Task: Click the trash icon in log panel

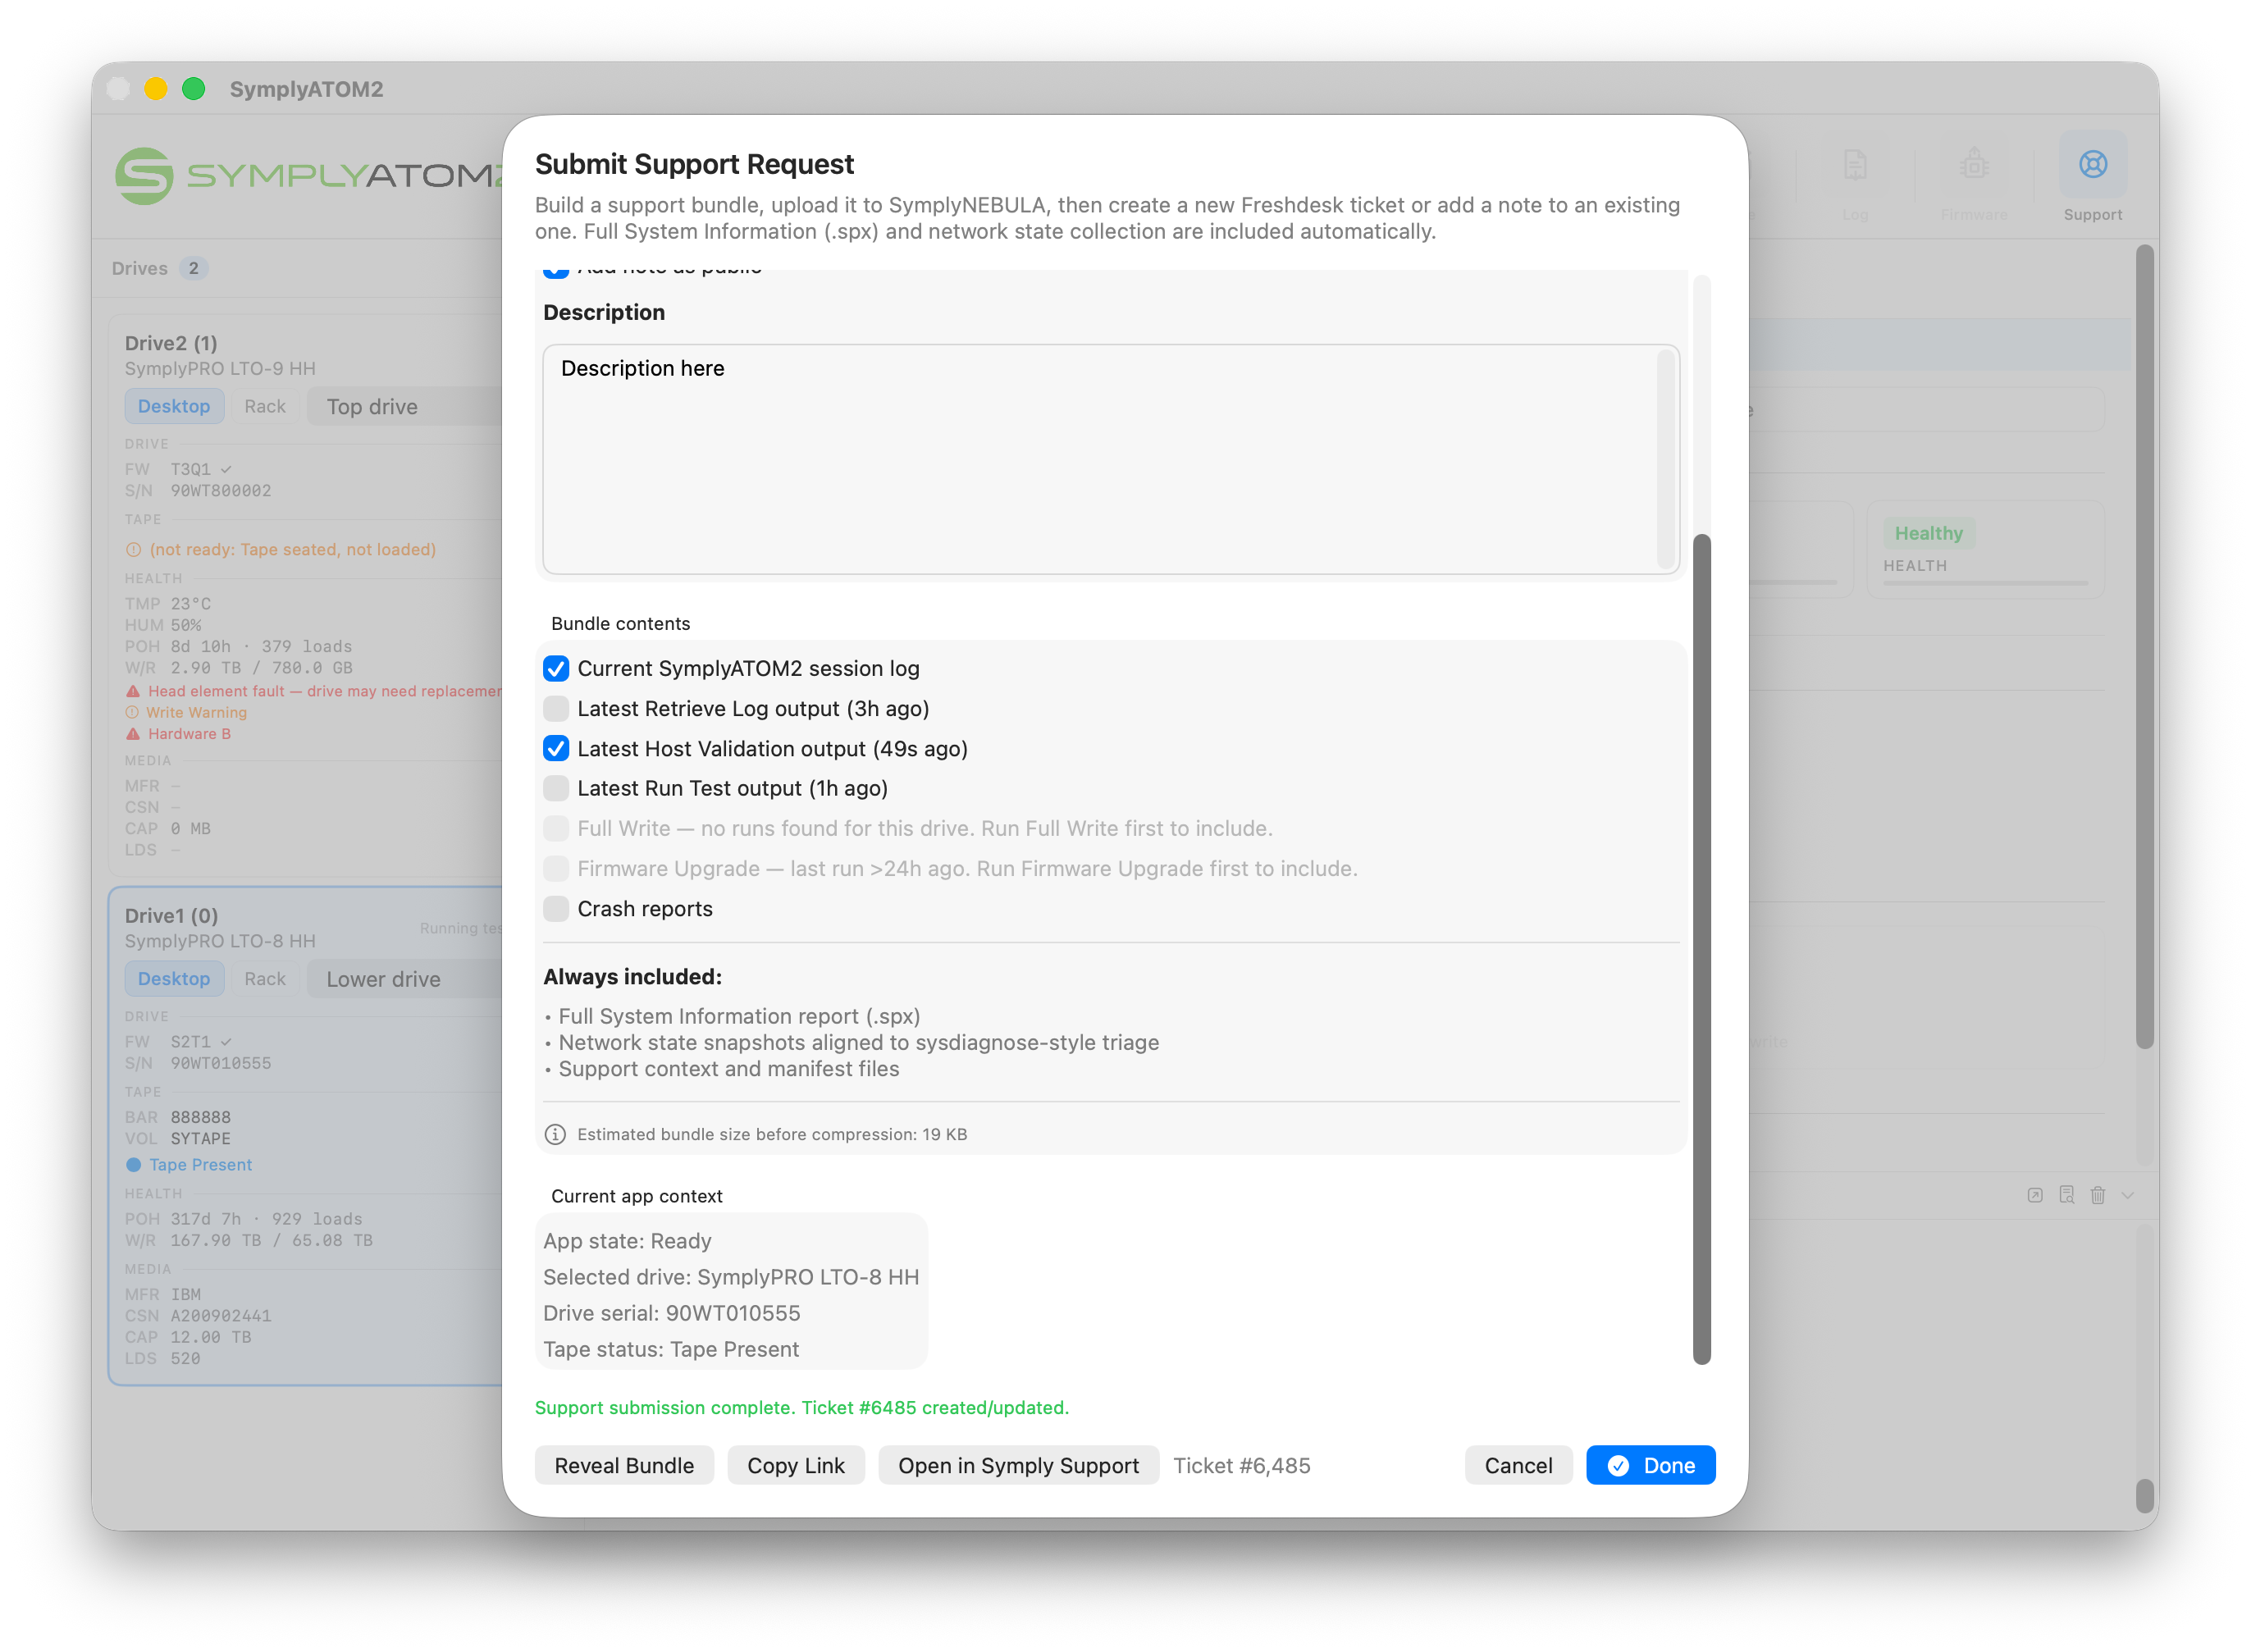Action: click(2097, 1195)
